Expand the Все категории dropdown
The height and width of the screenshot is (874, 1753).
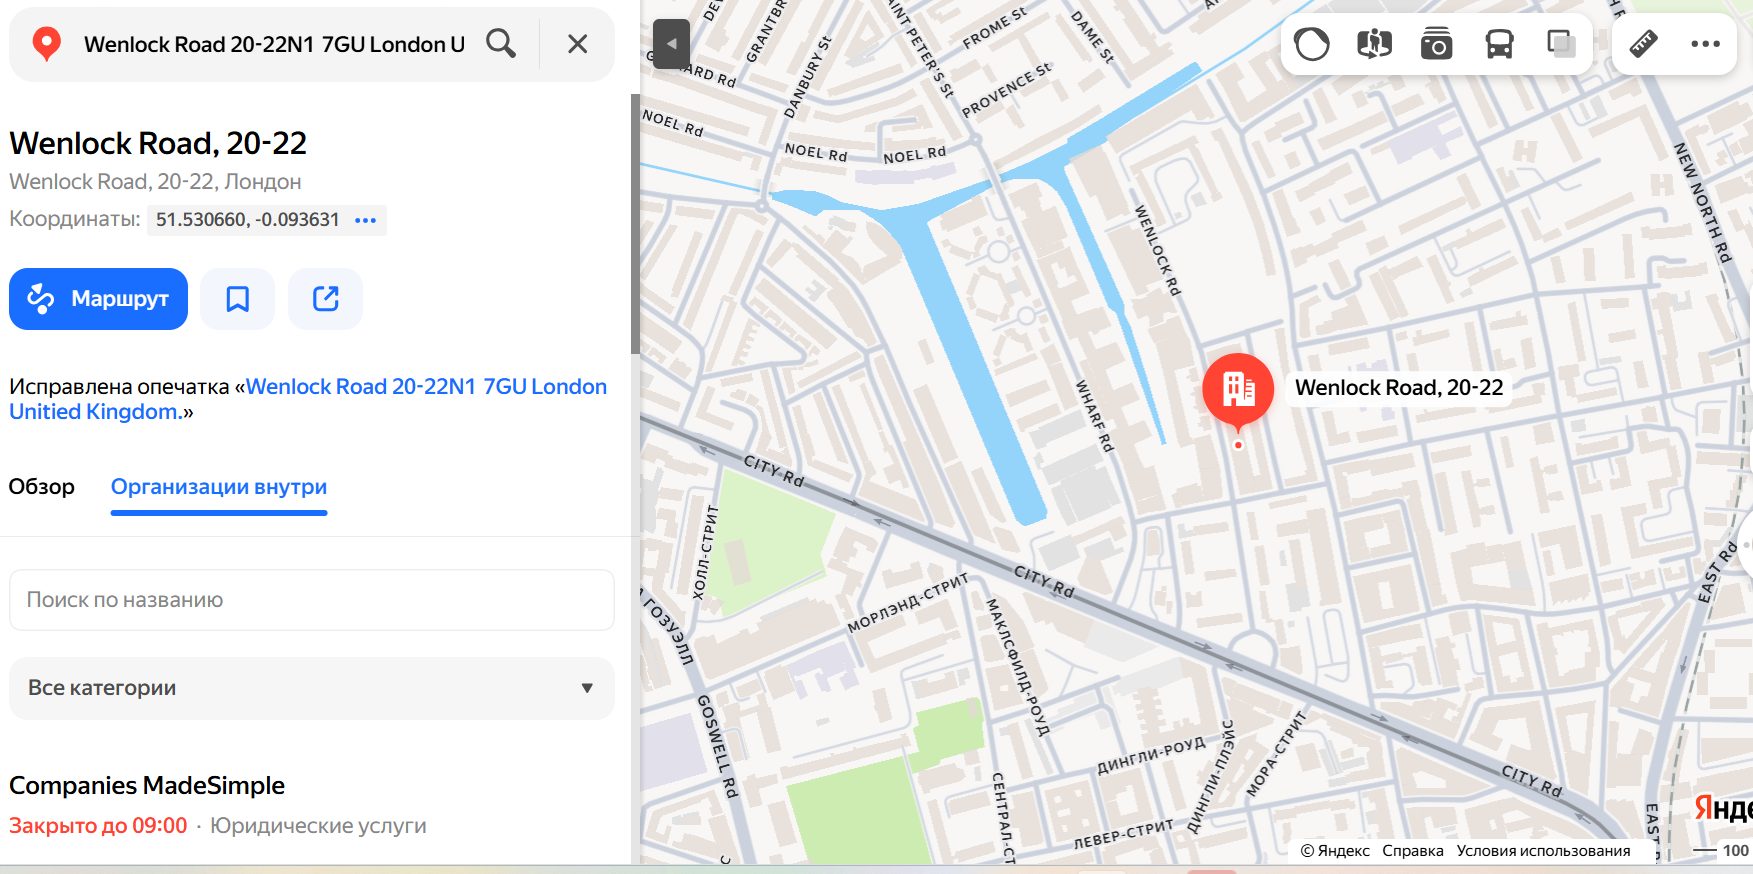point(312,688)
